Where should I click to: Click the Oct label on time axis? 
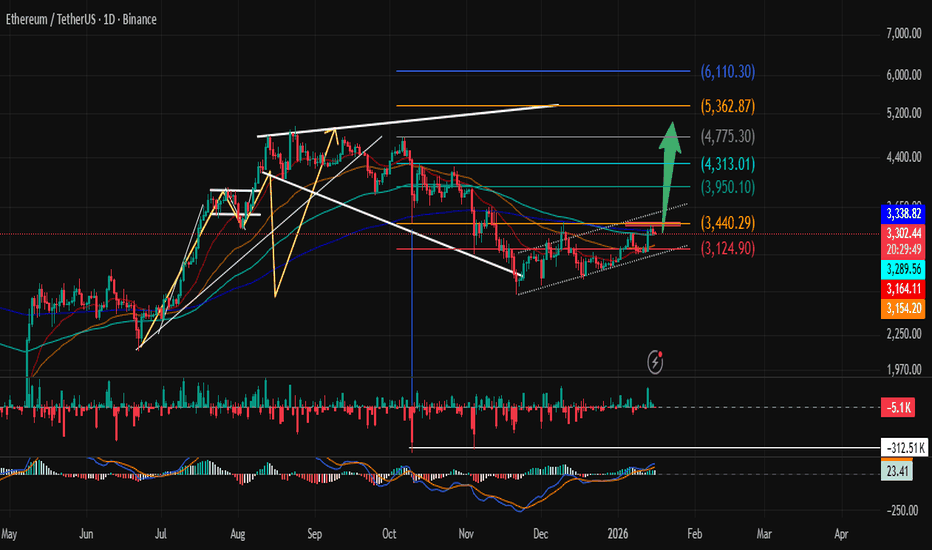[391, 535]
